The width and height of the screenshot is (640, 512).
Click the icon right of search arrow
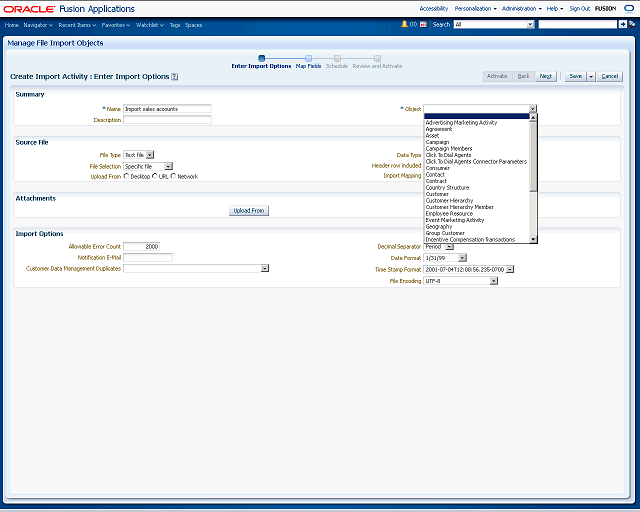(x=632, y=24)
